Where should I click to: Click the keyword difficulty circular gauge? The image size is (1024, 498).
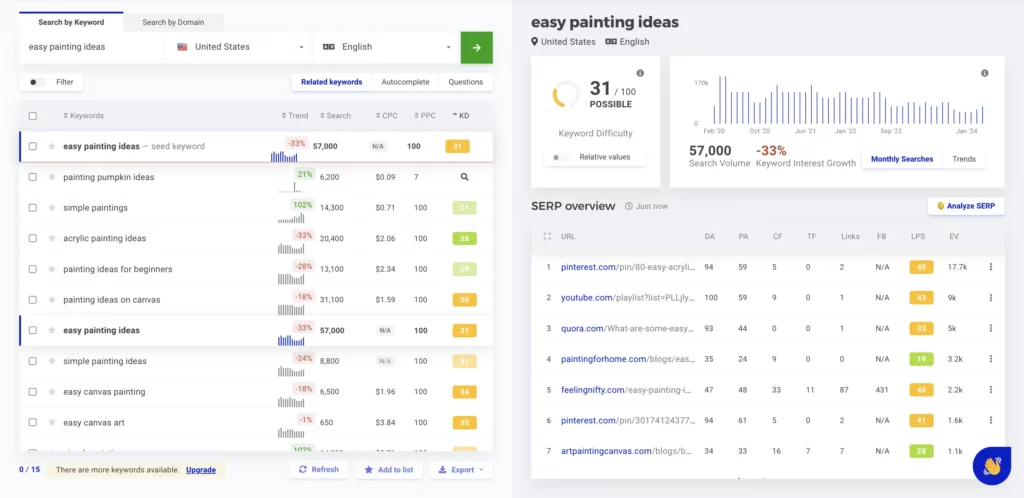click(566, 94)
